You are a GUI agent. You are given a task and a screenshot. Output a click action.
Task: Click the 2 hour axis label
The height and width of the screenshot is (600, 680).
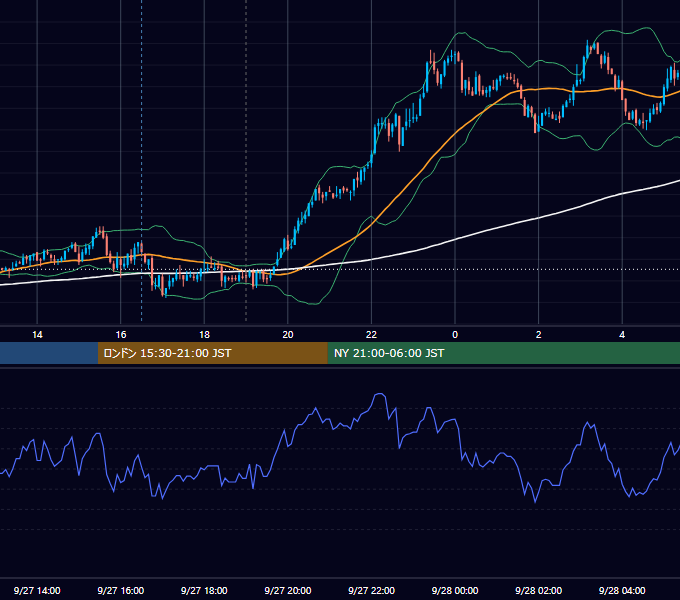pyautogui.click(x=538, y=335)
